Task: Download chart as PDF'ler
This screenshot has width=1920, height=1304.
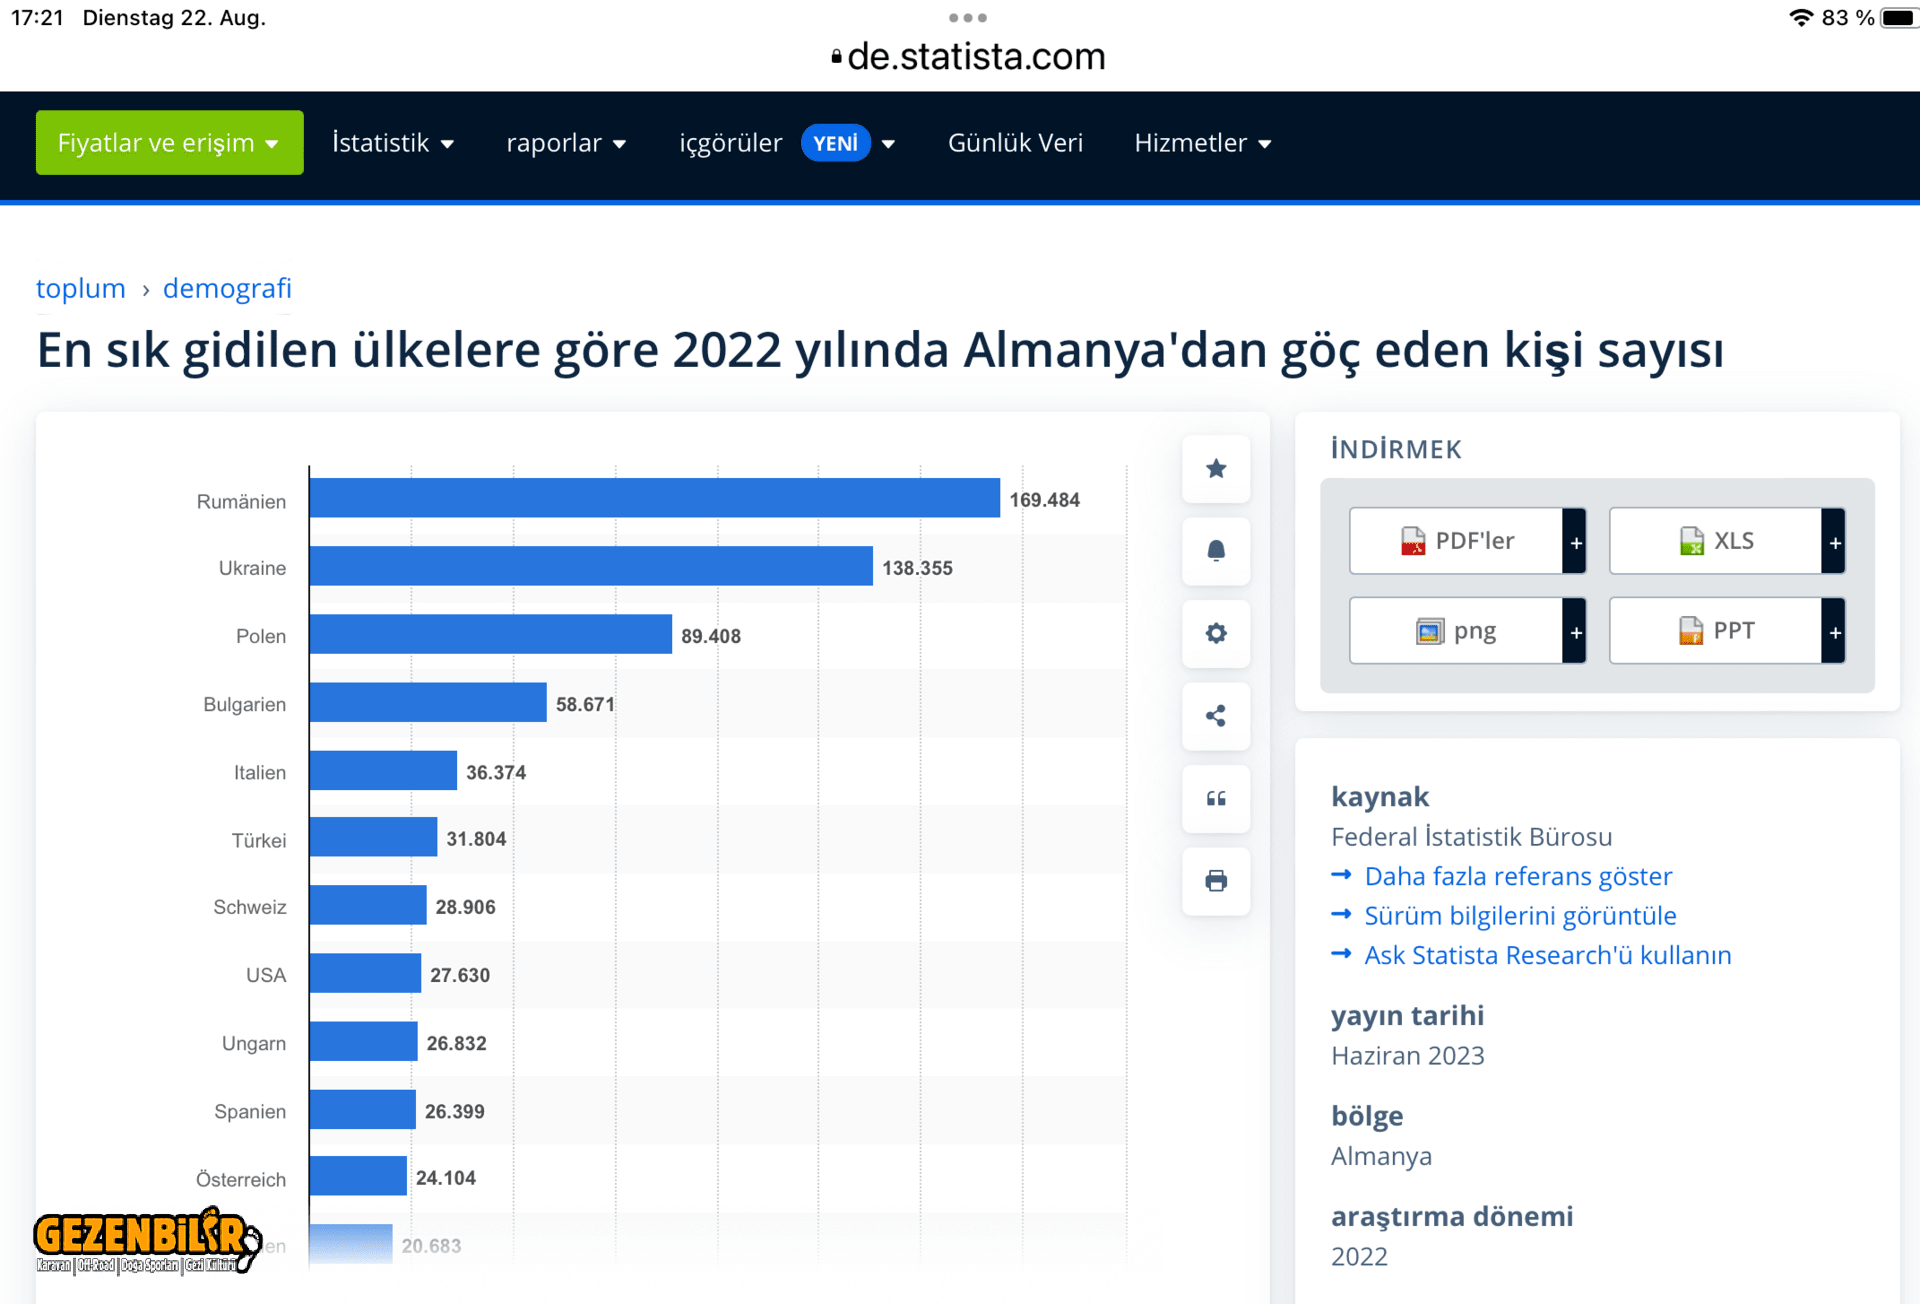Action: pyautogui.click(x=1457, y=541)
